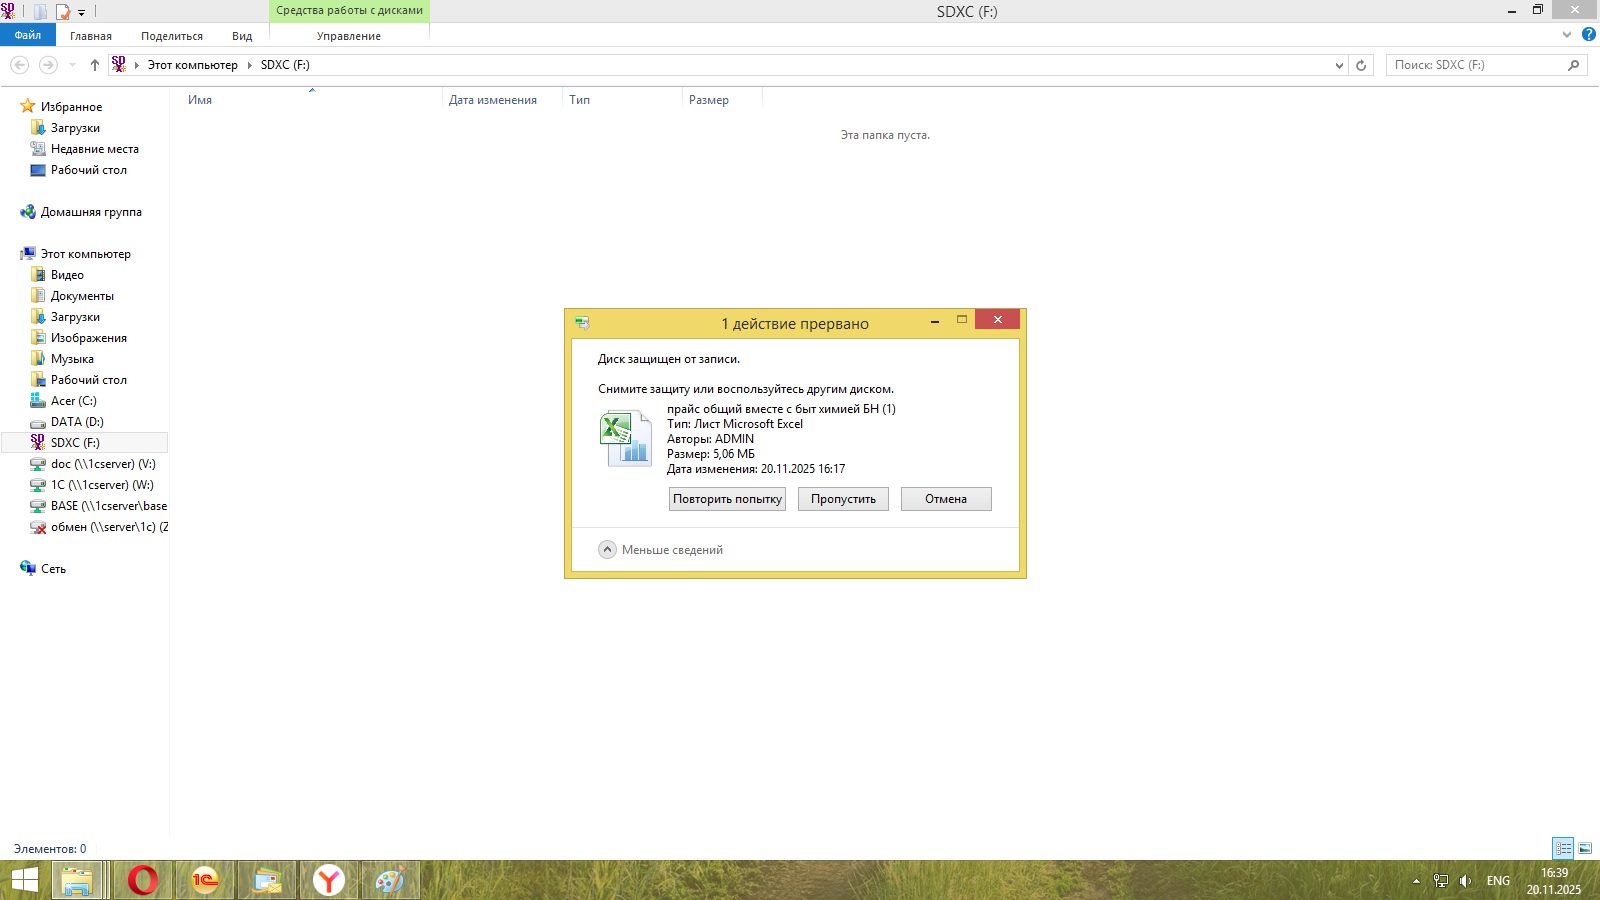Open 1C application from taskbar
Image resolution: width=1600 pixels, height=900 pixels.
coord(205,880)
